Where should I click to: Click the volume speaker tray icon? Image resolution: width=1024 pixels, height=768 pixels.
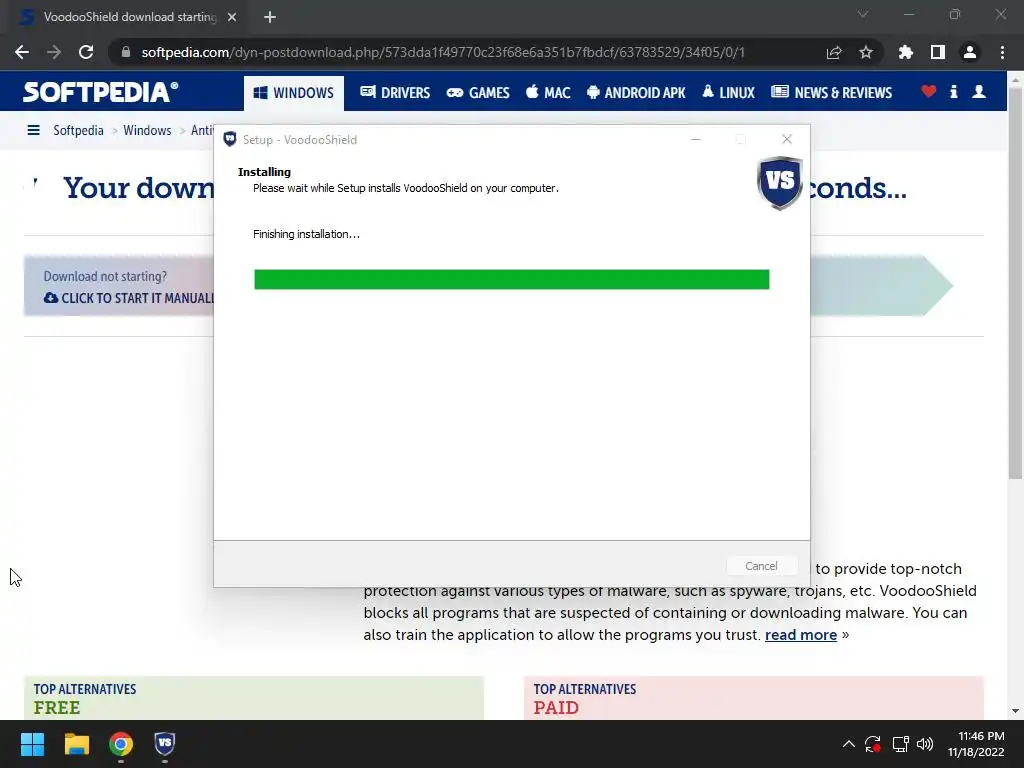point(925,744)
